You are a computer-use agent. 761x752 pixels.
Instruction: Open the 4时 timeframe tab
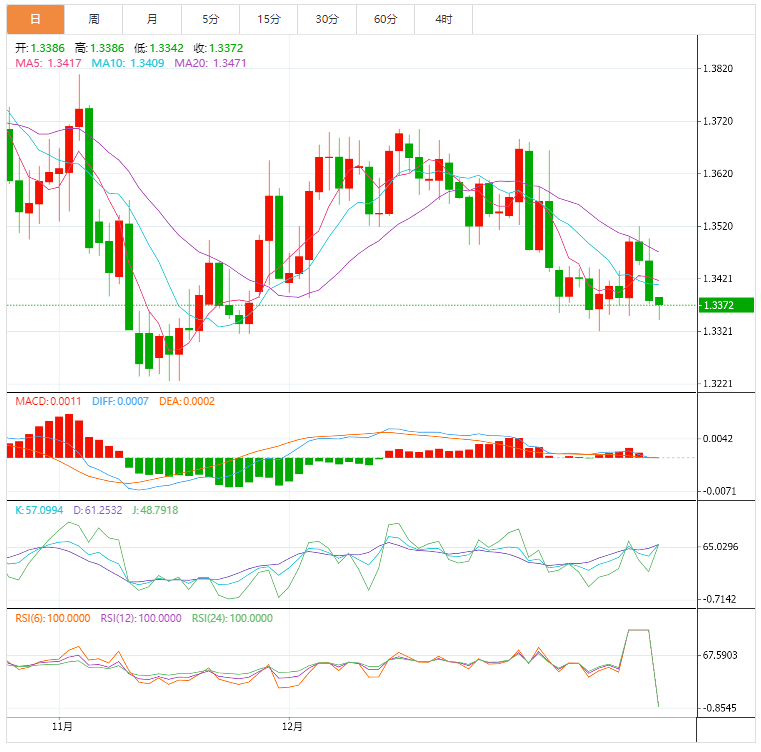point(444,19)
